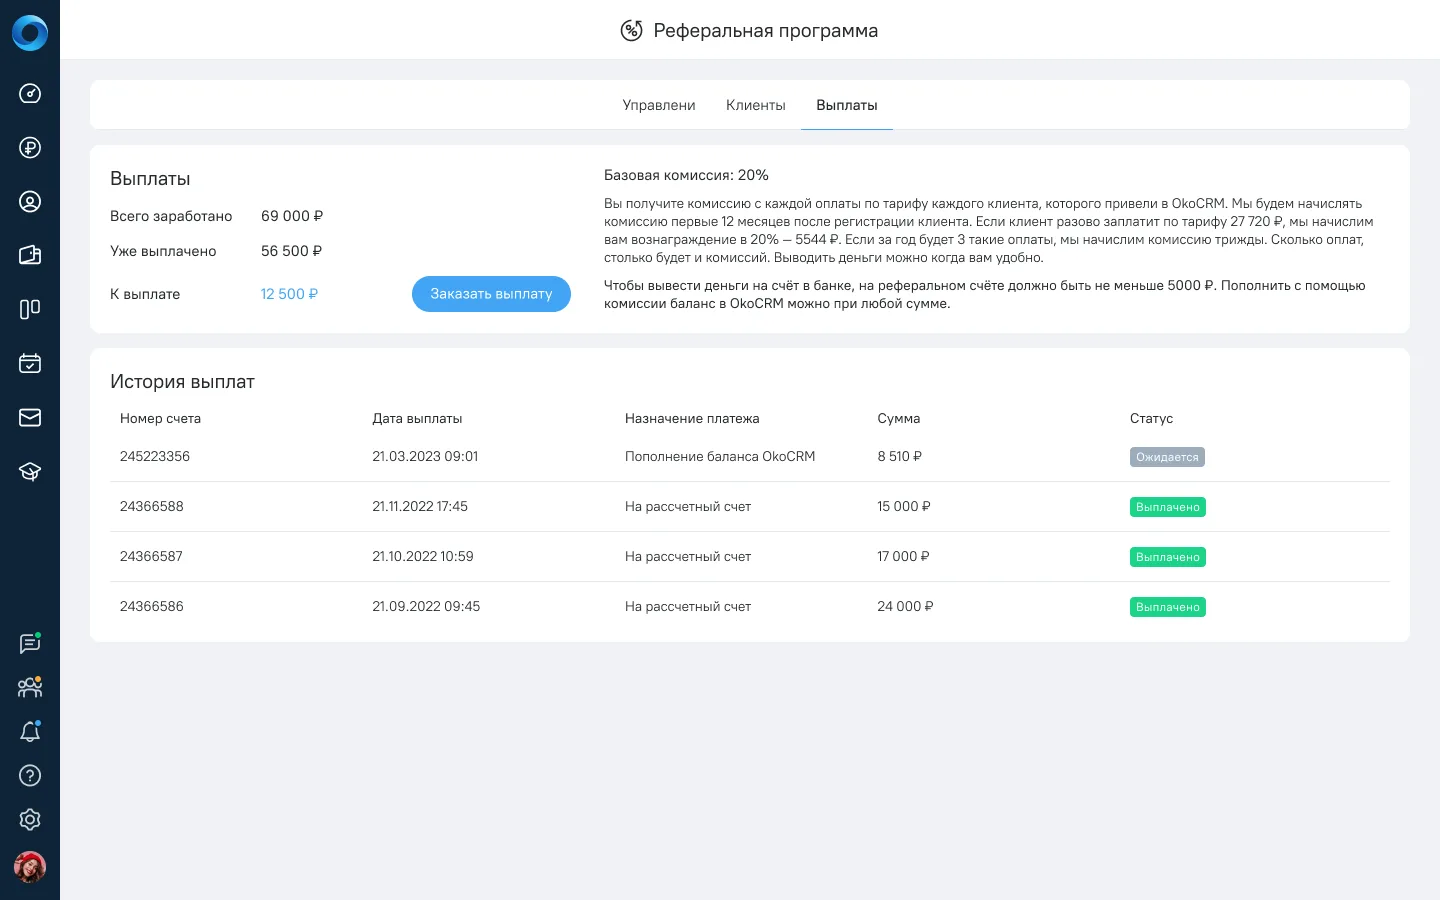Open the settings gear icon

[x=30, y=819]
